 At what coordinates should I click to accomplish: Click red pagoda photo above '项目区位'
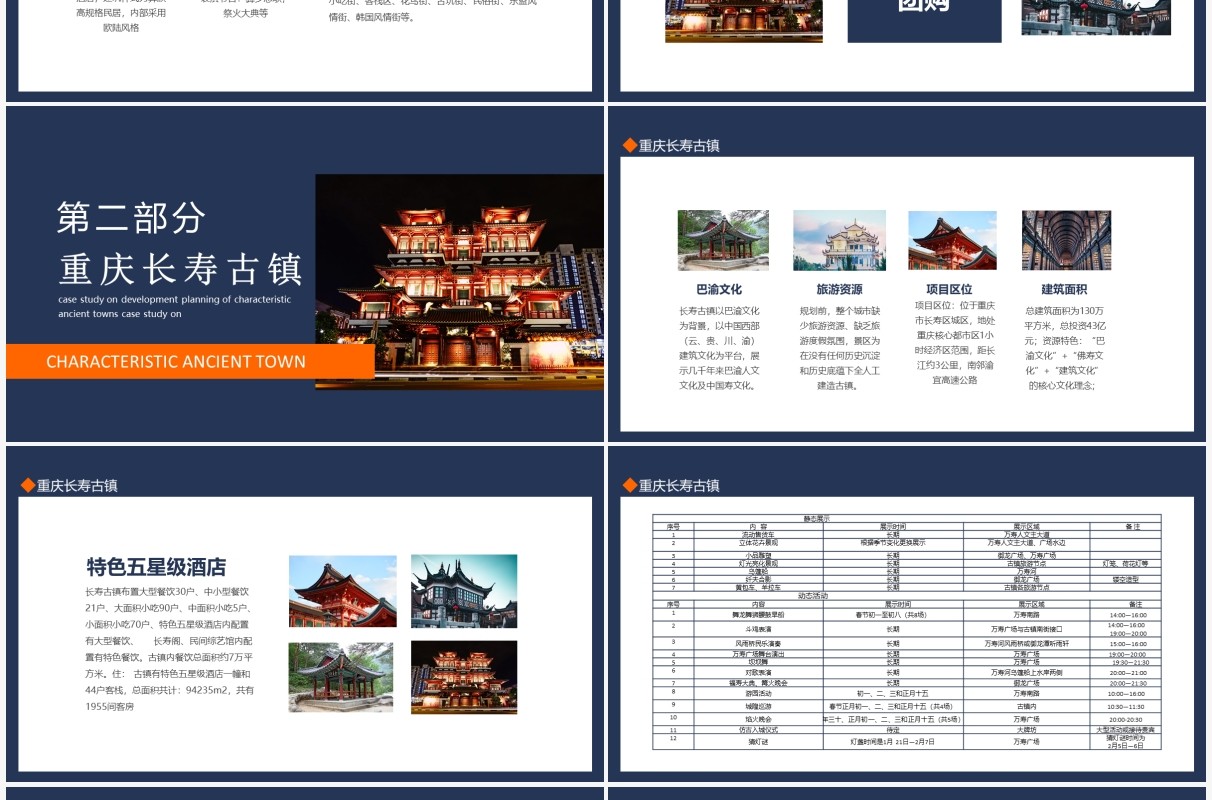tap(952, 240)
